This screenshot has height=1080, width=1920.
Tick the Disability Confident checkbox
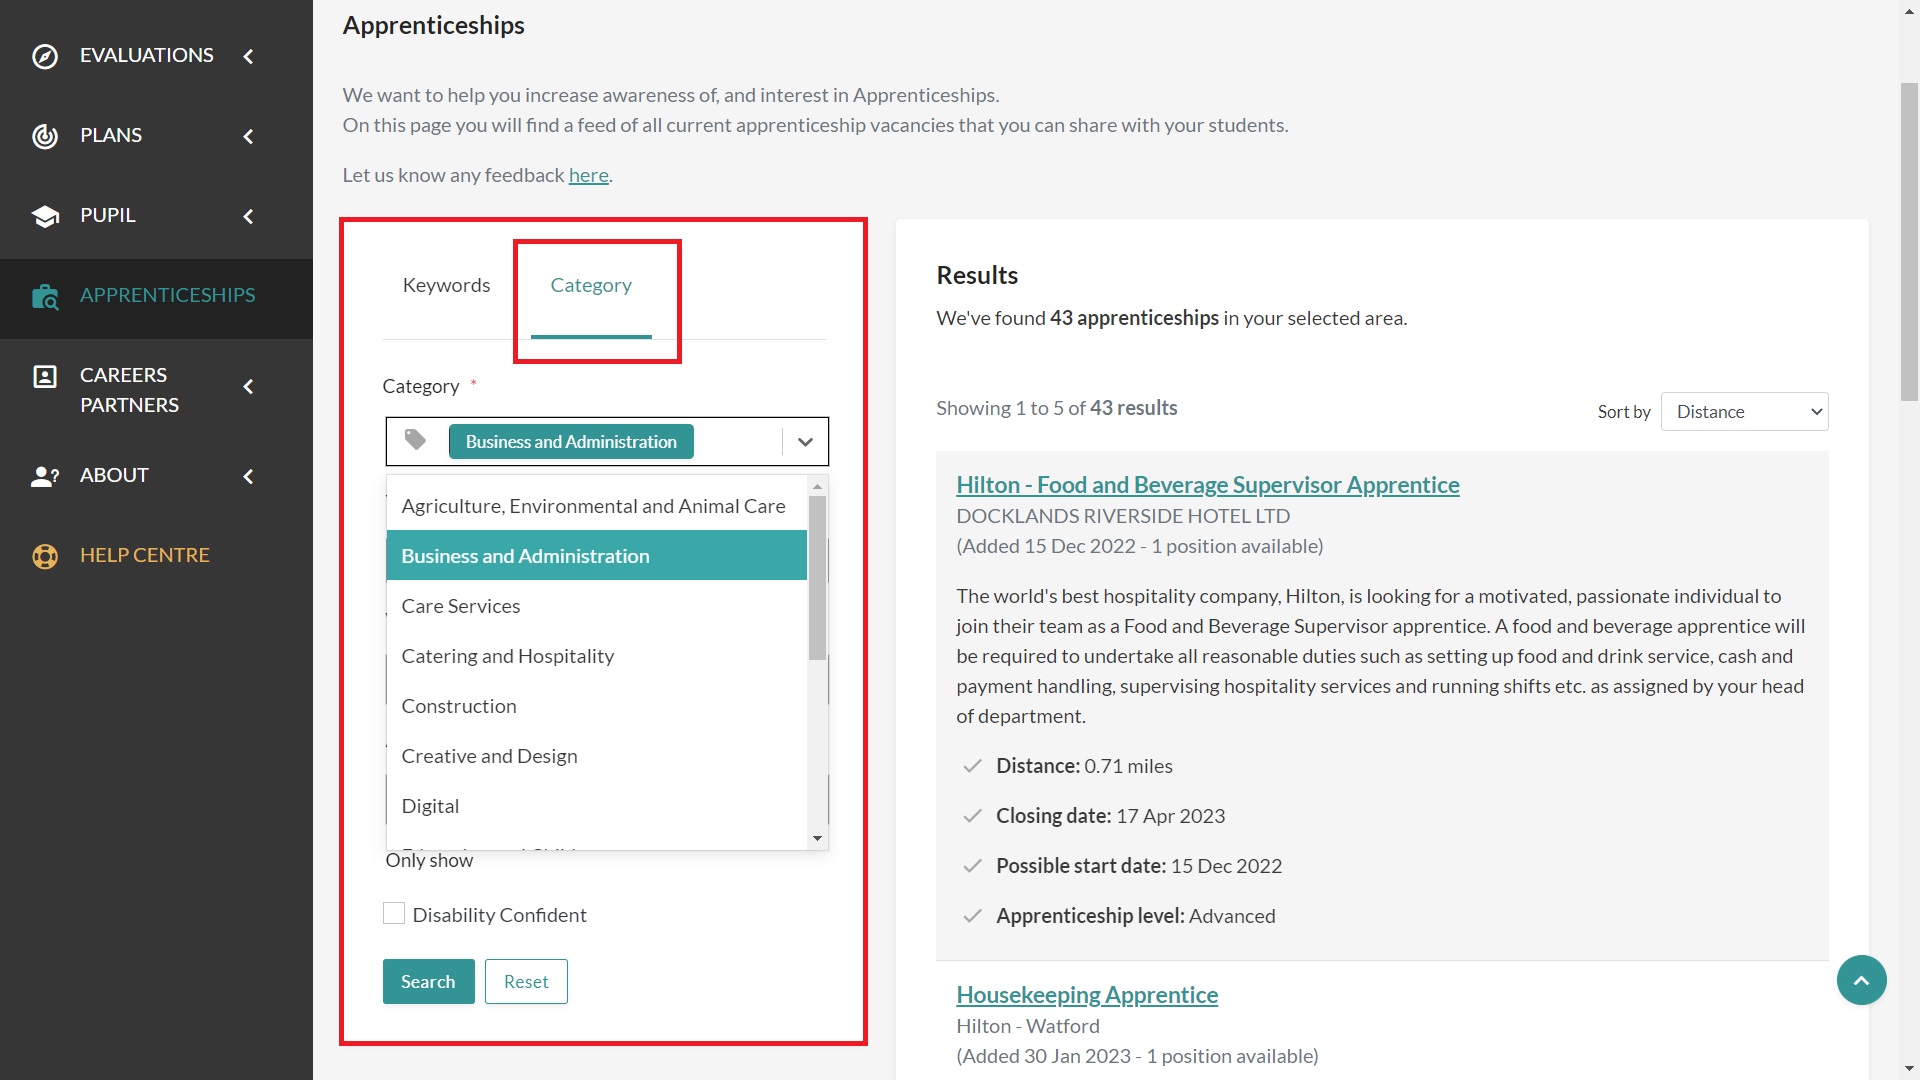pos(394,913)
